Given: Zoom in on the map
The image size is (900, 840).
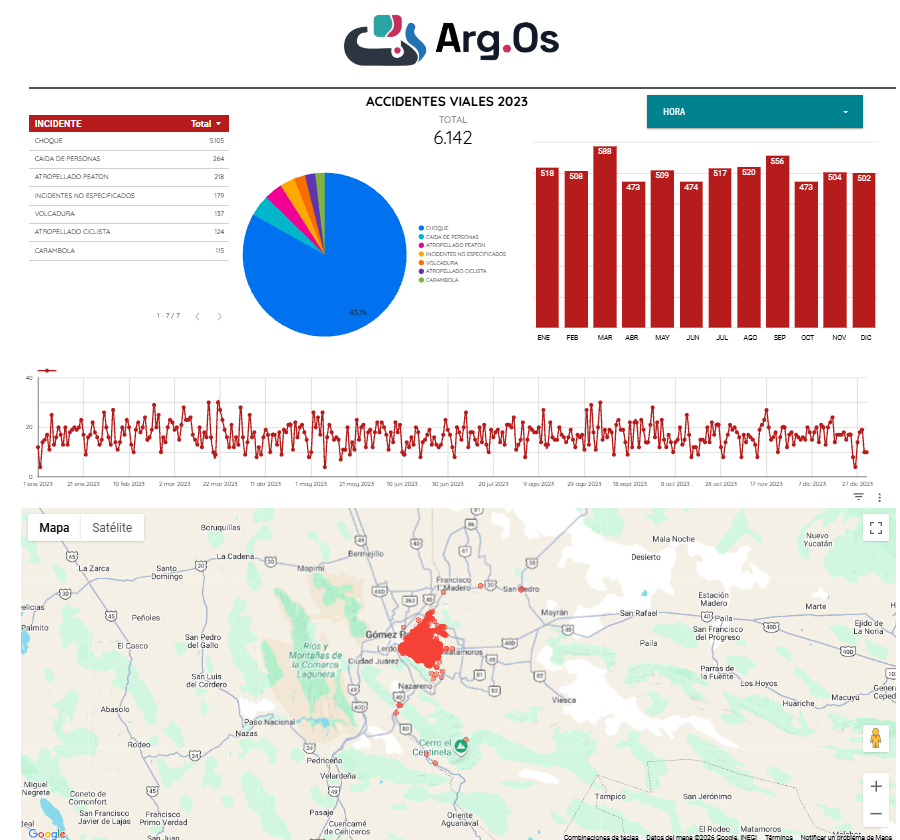Looking at the screenshot, I should (x=875, y=786).
